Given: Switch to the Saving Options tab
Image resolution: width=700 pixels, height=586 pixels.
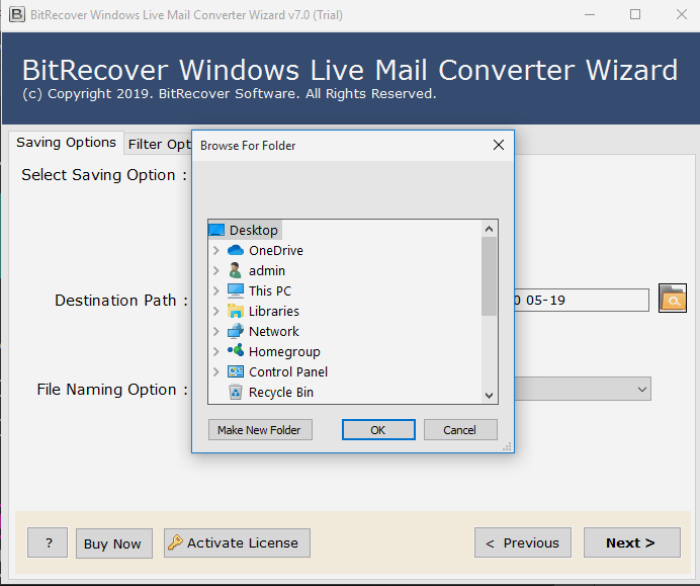Looking at the screenshot, I should [66, 143].
